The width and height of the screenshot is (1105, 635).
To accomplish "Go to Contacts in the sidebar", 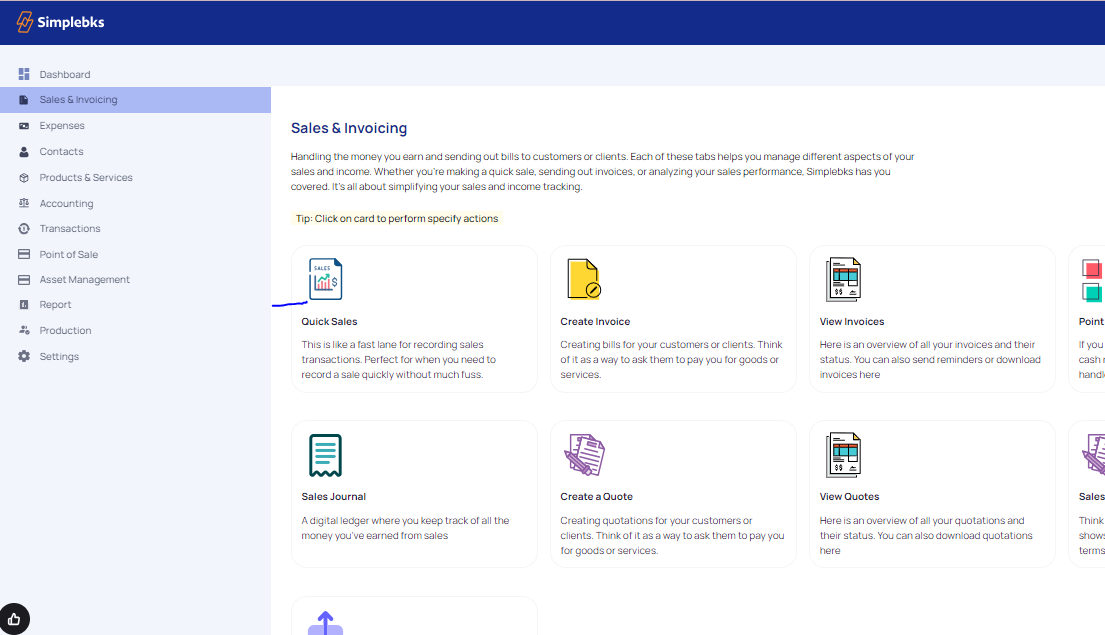I will pos(61,152).
